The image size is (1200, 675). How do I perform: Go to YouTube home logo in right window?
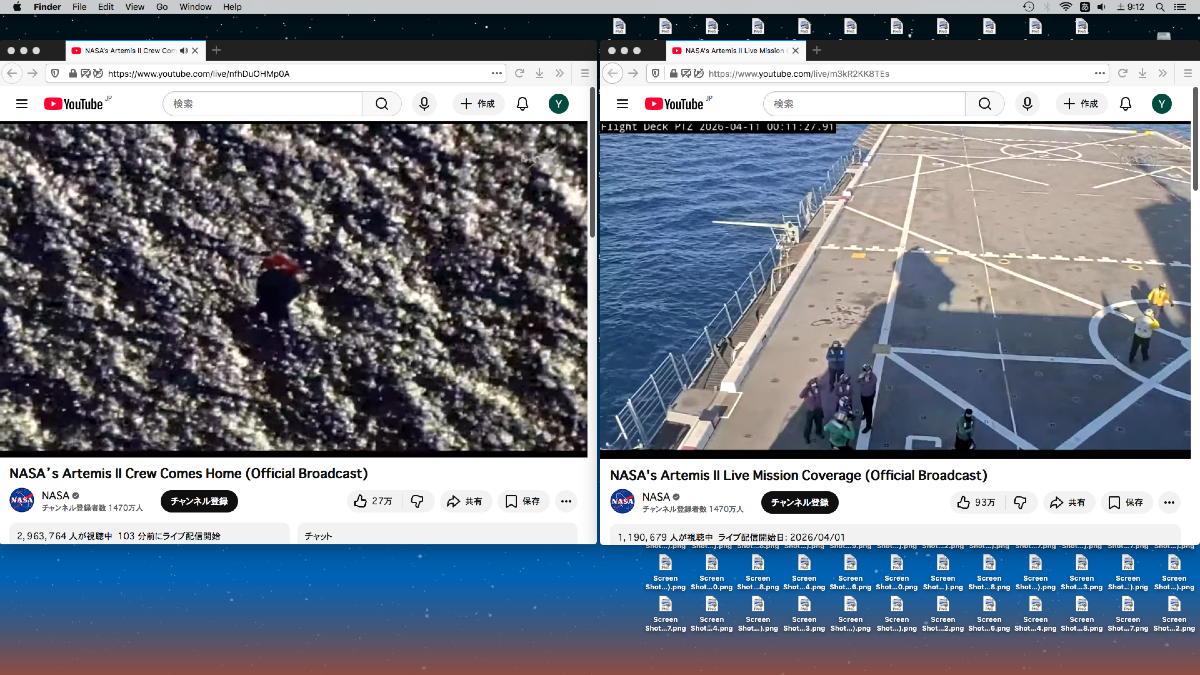[678, 104]
